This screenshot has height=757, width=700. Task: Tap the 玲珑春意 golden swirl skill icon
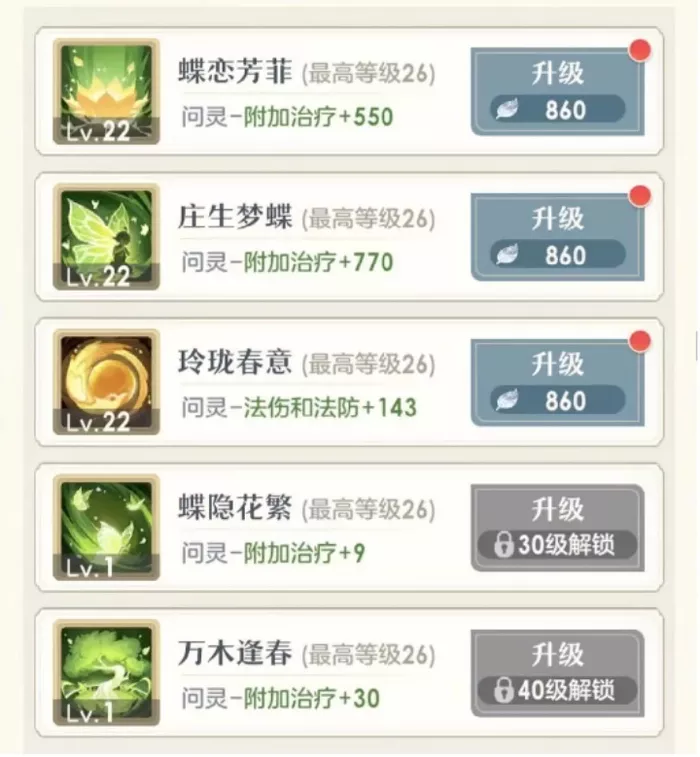pos(106,382)
